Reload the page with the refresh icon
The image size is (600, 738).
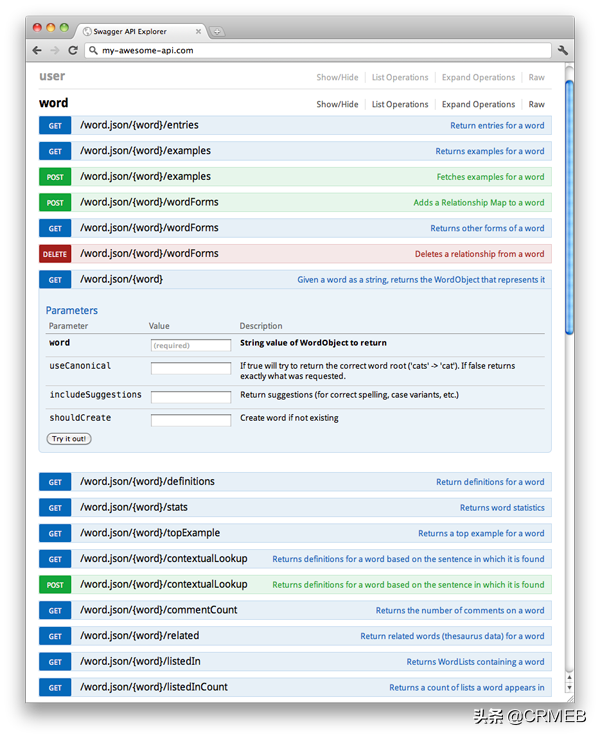tap(73, 50)
